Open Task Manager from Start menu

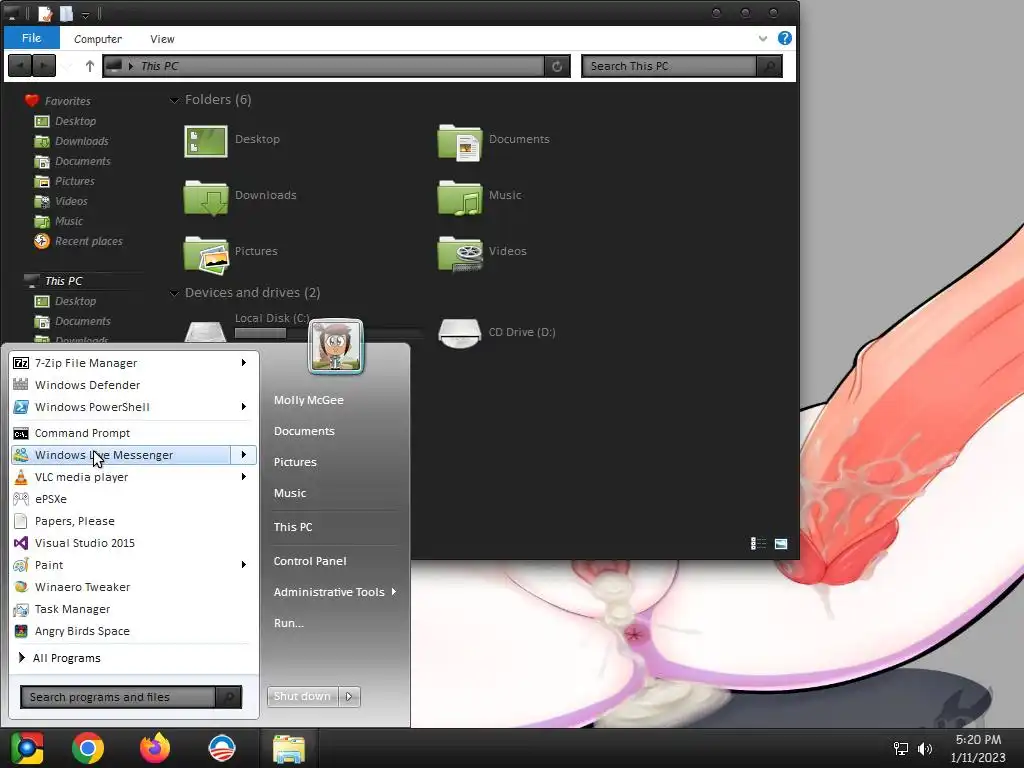(x=133, y=609)
